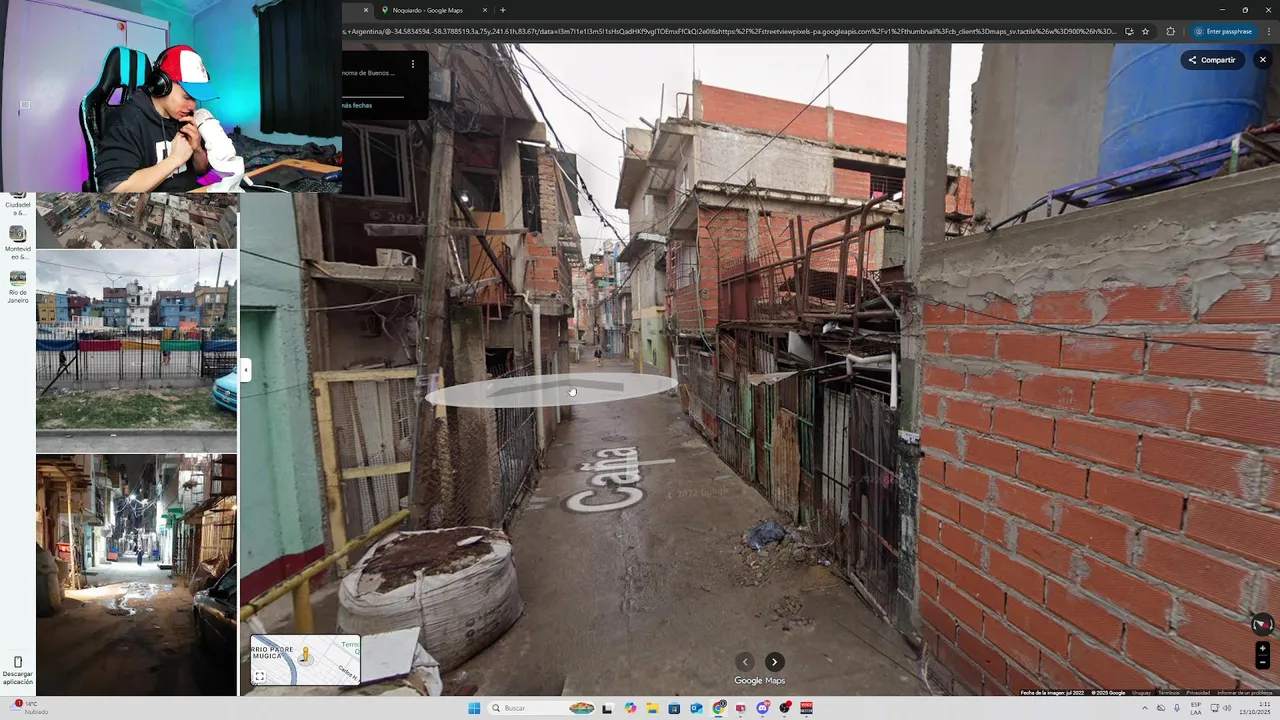Share this Street View via Compartir
Viewport: 1280px width, 720px height.
[1211, 60]
